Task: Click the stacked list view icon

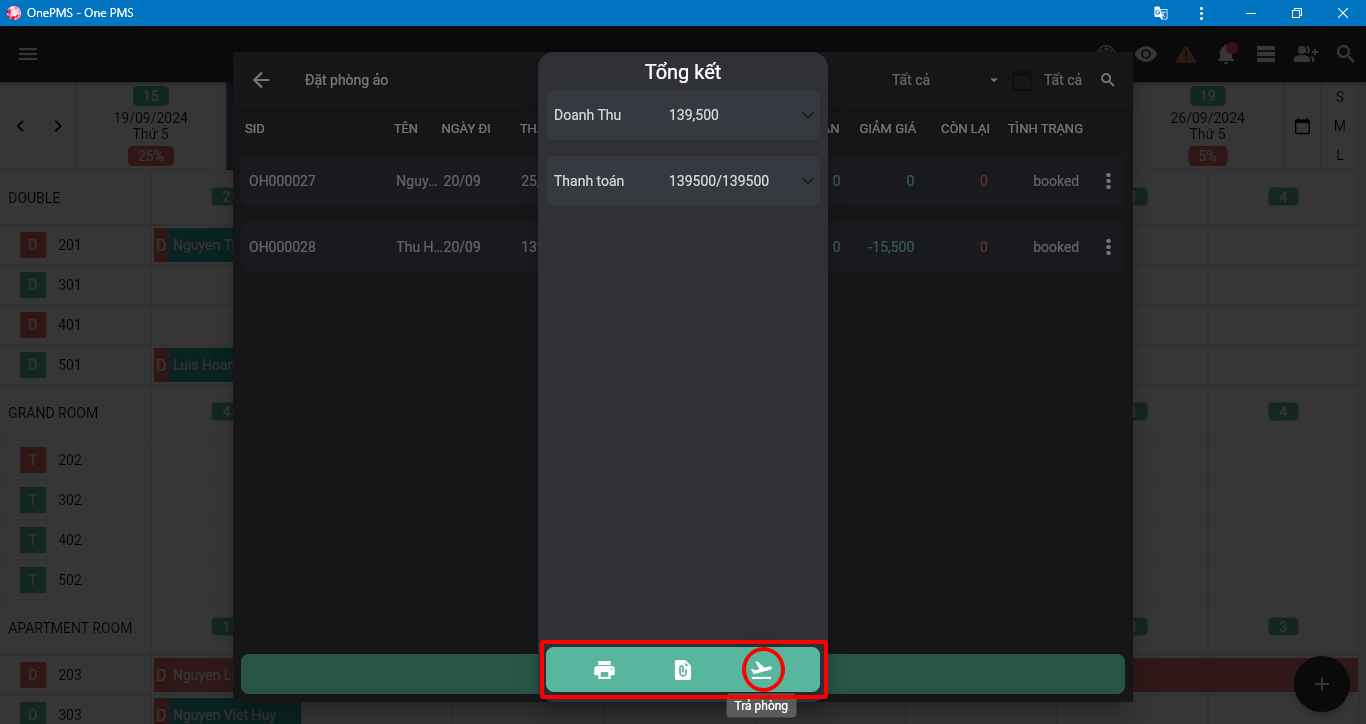Action: 1266,54
